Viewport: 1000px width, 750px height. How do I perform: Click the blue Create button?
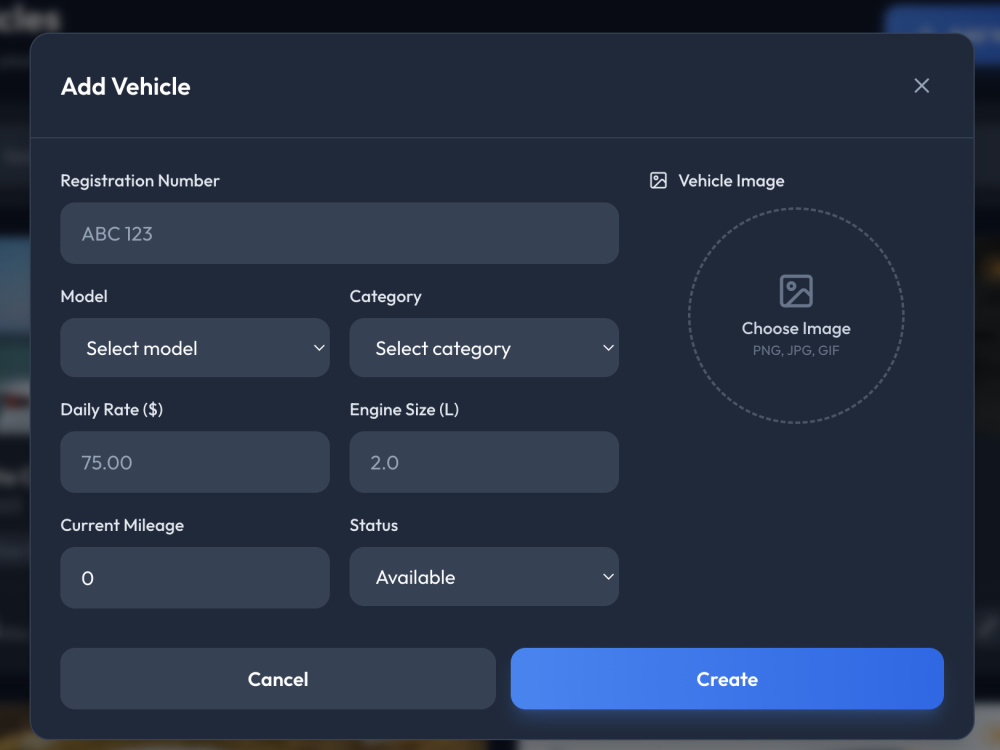tap(727, 679)
